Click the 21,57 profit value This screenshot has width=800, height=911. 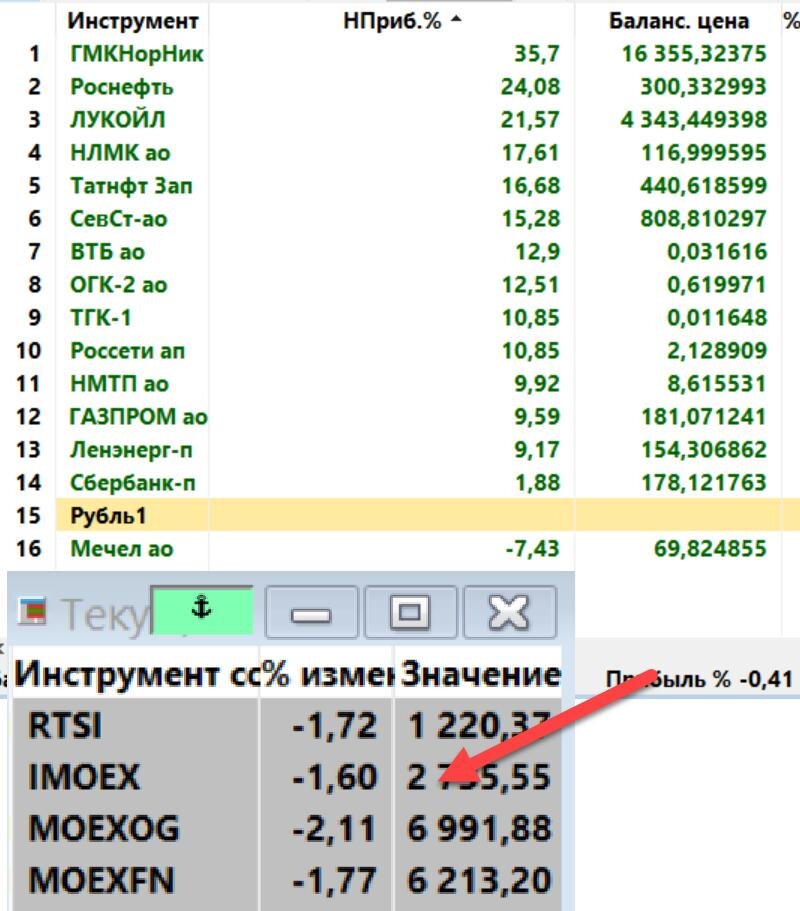530,120
